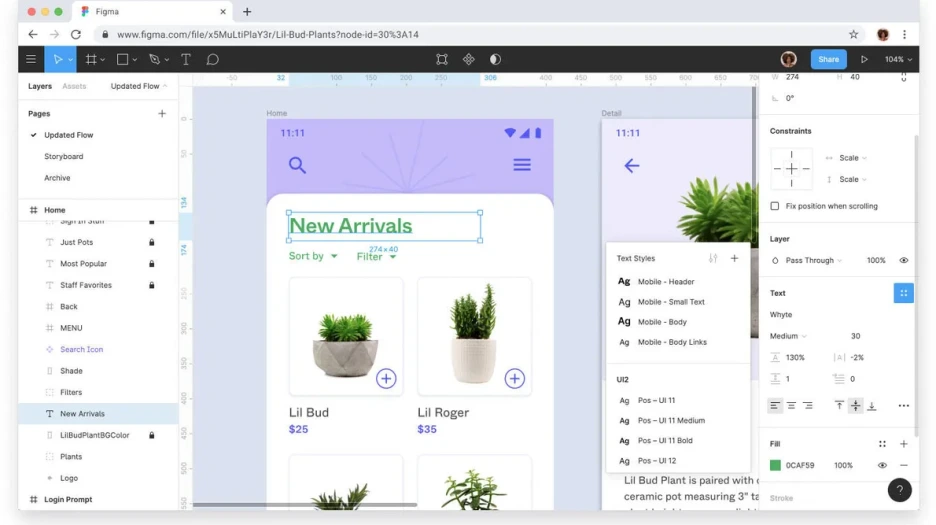Click the Edit object toolbar icon
Image resolution: width=936 pixels, height=525 pixels.
click(x=442, y=59)
